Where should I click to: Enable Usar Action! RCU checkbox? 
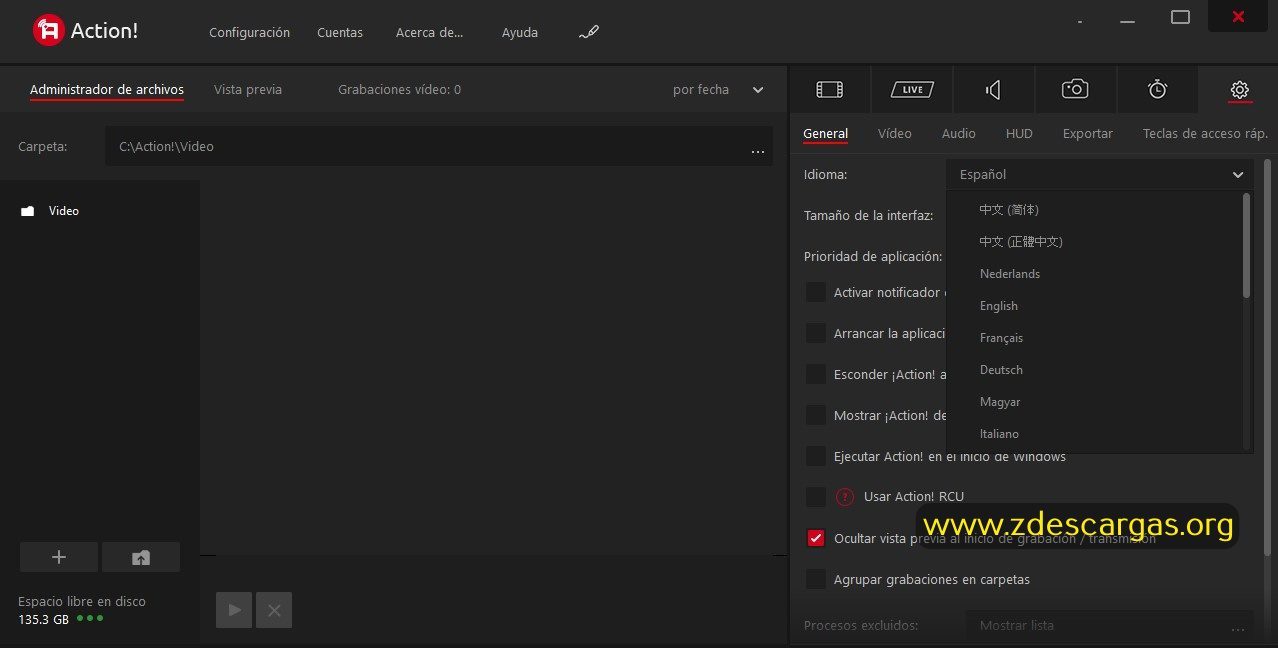816,497
